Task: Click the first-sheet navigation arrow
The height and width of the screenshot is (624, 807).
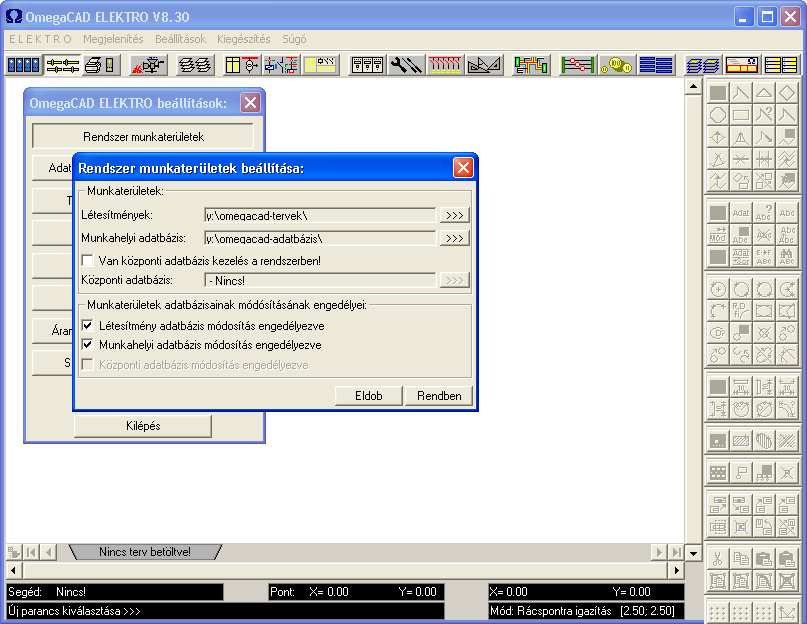Action: pyautogui.click(x=31, y=552)
